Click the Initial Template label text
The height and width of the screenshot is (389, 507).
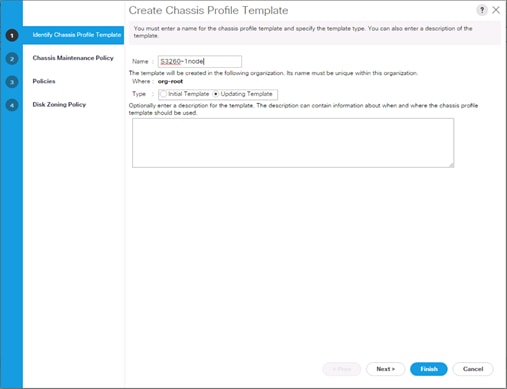click(x=189, y=94)
